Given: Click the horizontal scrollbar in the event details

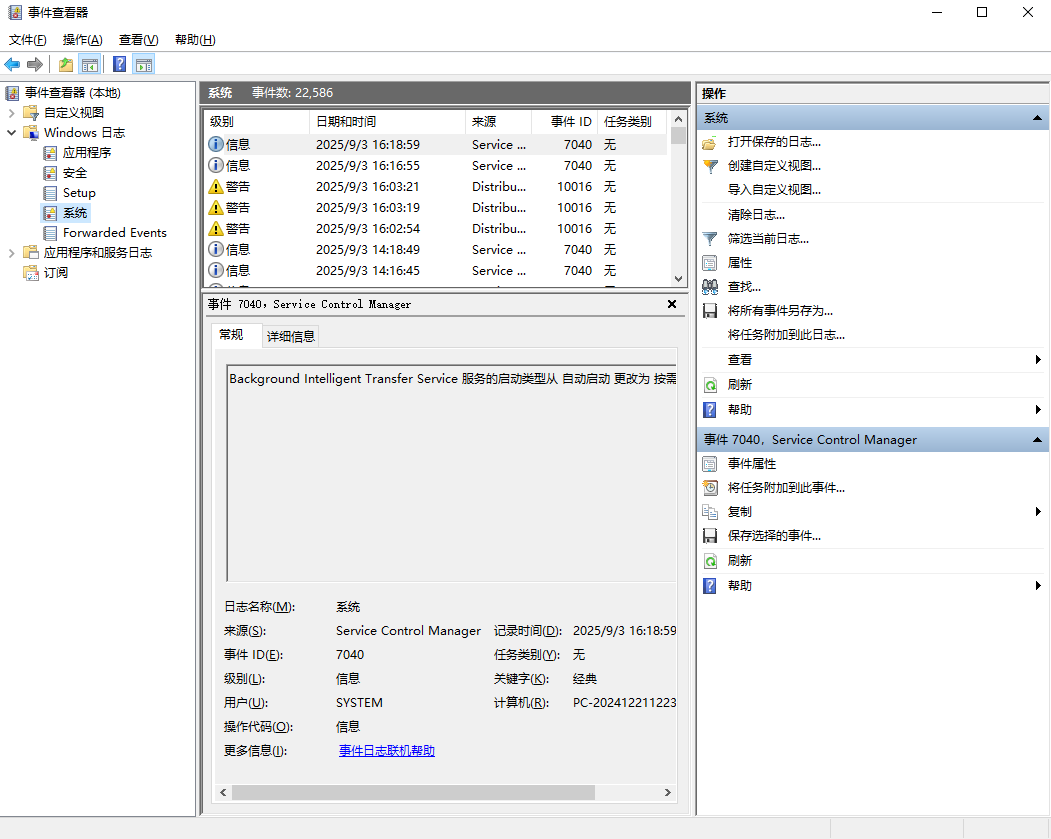Looking at the screenshot, I should click(x=412, y=792).
